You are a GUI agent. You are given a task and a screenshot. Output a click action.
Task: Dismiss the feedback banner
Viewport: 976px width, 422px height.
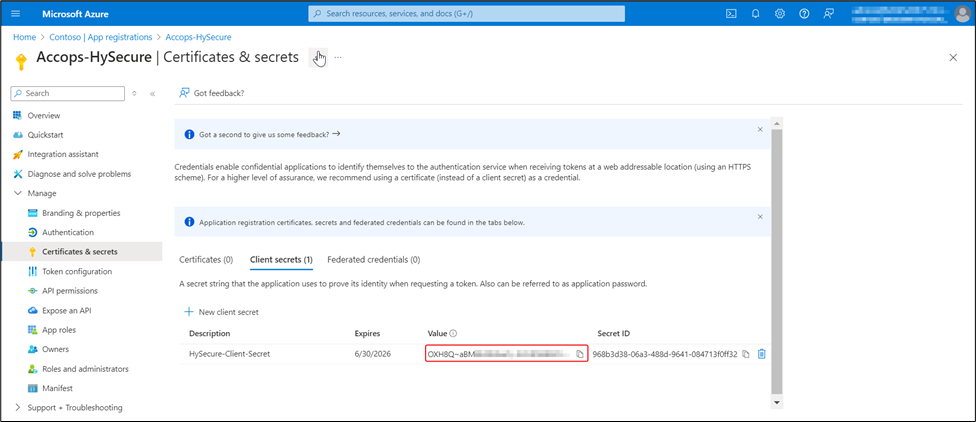[x=760, y=129]
